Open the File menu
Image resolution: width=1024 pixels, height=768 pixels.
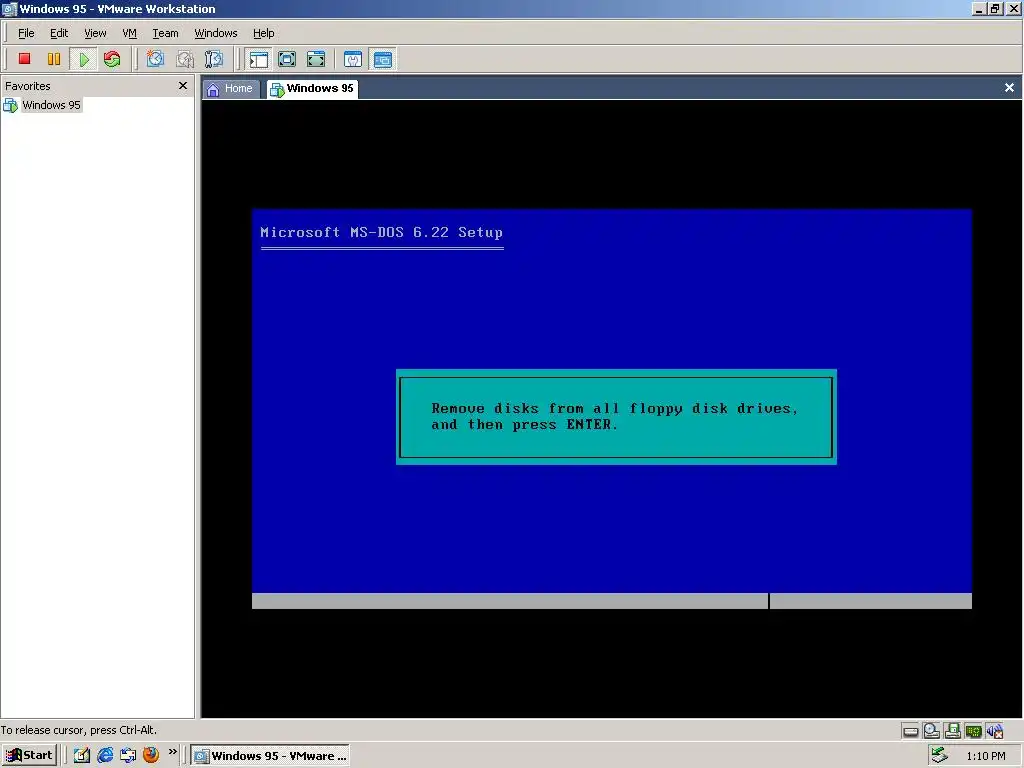tap(26, 33)
